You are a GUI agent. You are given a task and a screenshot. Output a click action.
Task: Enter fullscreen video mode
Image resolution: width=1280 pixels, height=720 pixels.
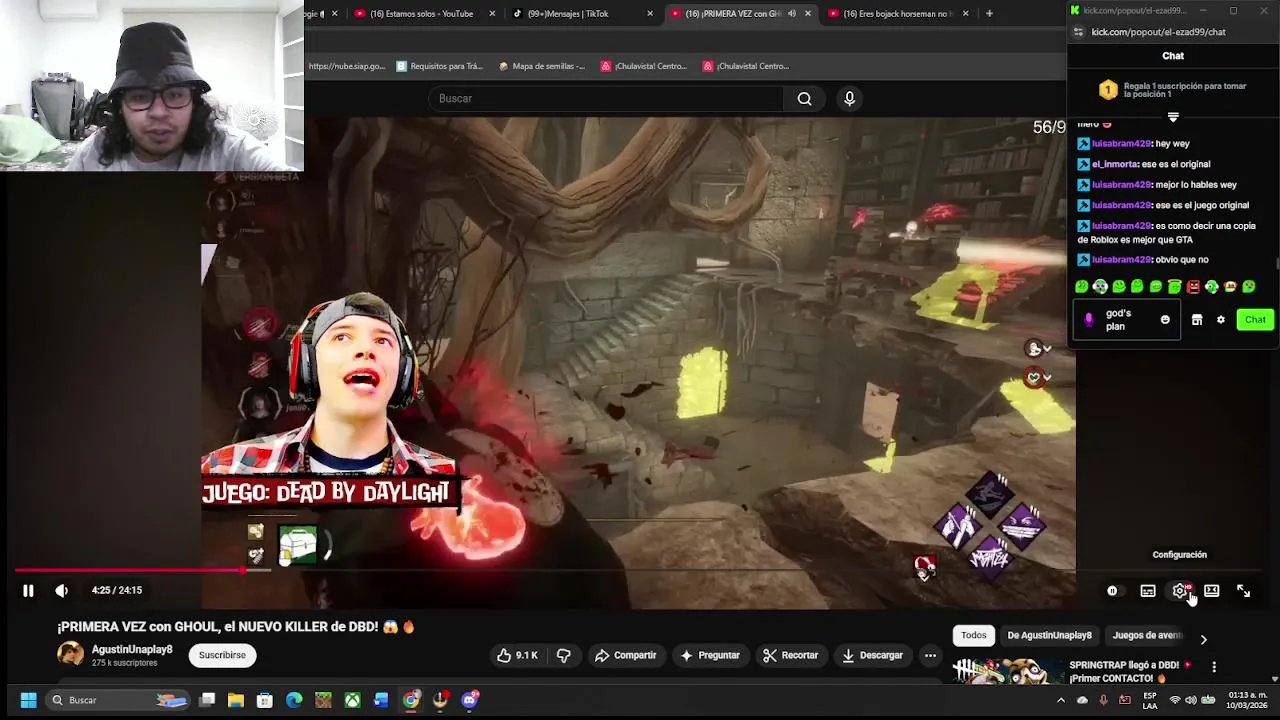tap(1243, 591)
